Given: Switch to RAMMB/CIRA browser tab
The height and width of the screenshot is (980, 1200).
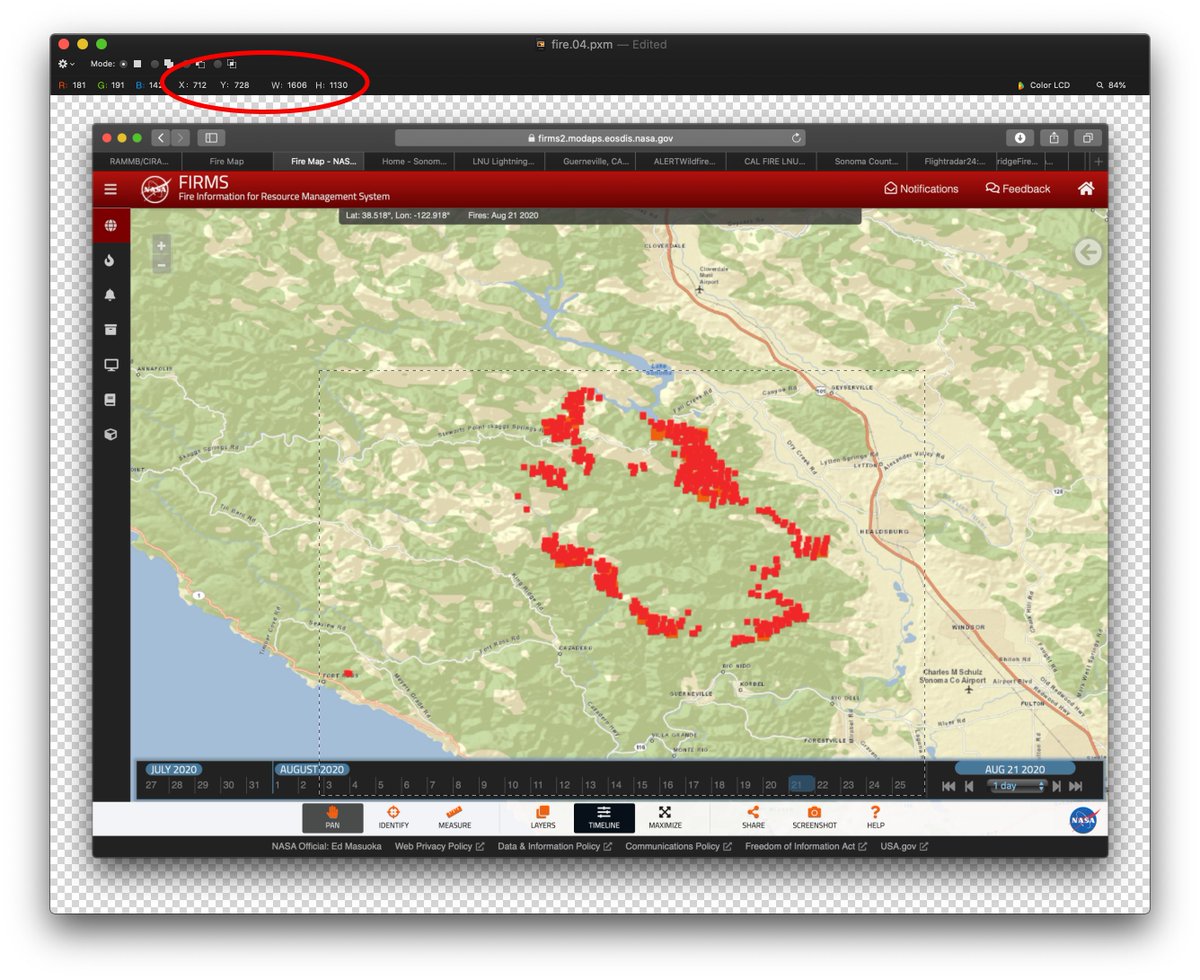Looking at the screenshot, I should click(138, 161).
